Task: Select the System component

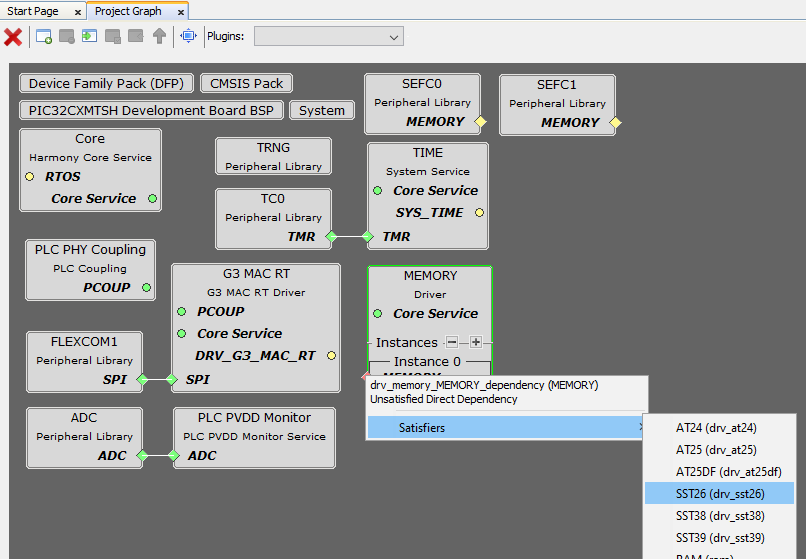Action: tap(322, 111)
